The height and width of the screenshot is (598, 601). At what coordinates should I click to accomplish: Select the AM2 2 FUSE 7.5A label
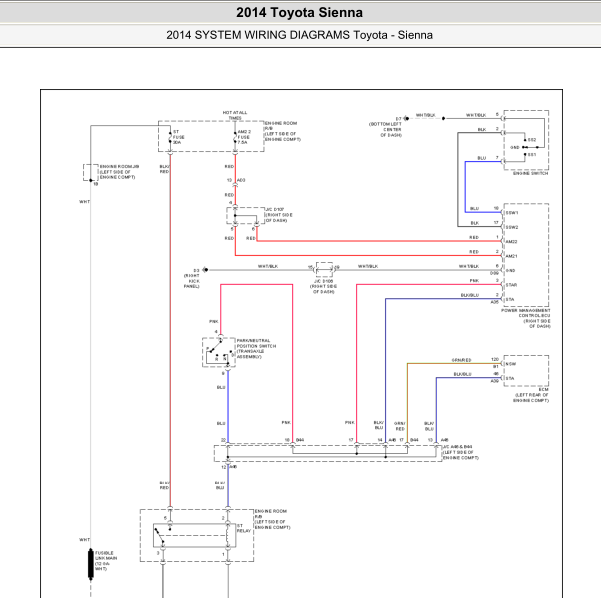coord(244,137)
